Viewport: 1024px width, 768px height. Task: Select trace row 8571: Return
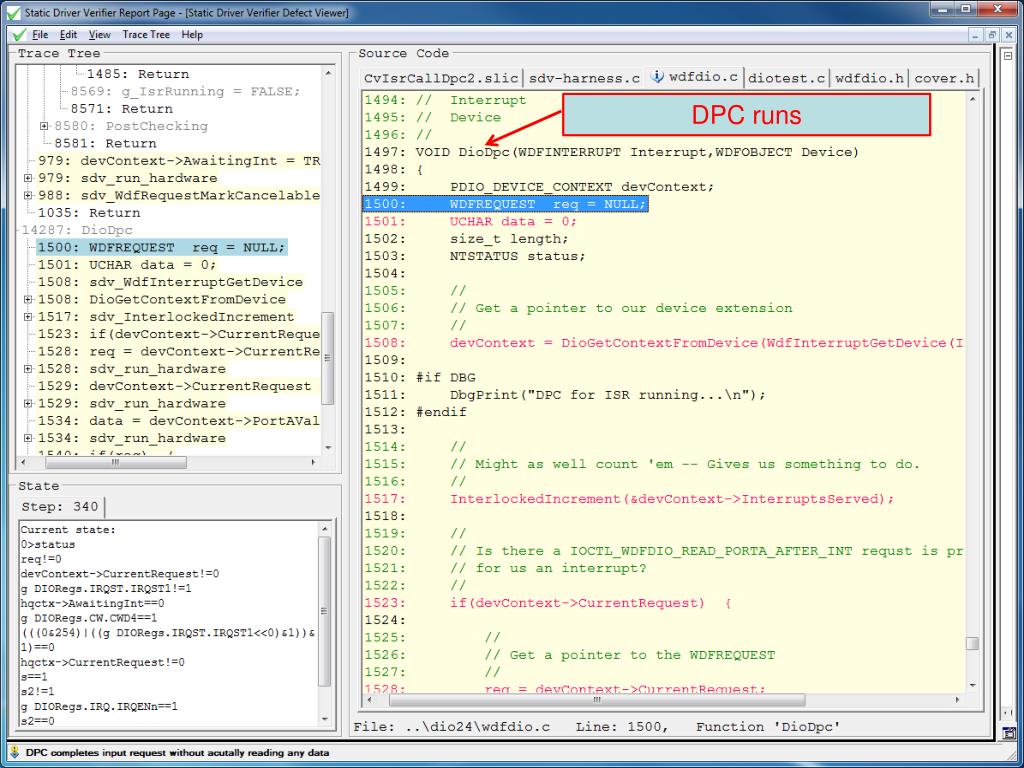[121, 109]
